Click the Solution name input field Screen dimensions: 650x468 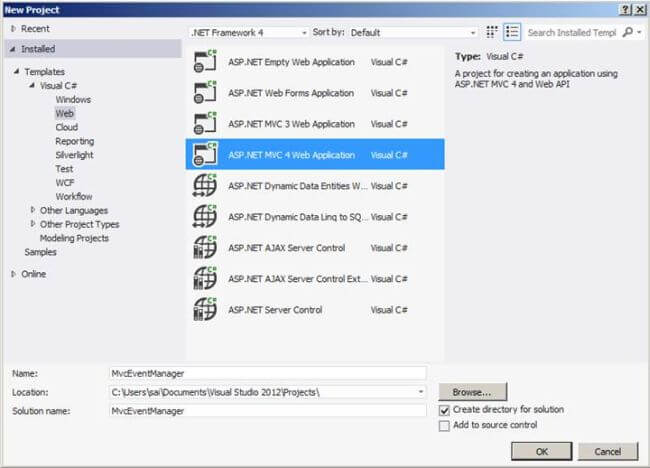[x=268, y=411]
